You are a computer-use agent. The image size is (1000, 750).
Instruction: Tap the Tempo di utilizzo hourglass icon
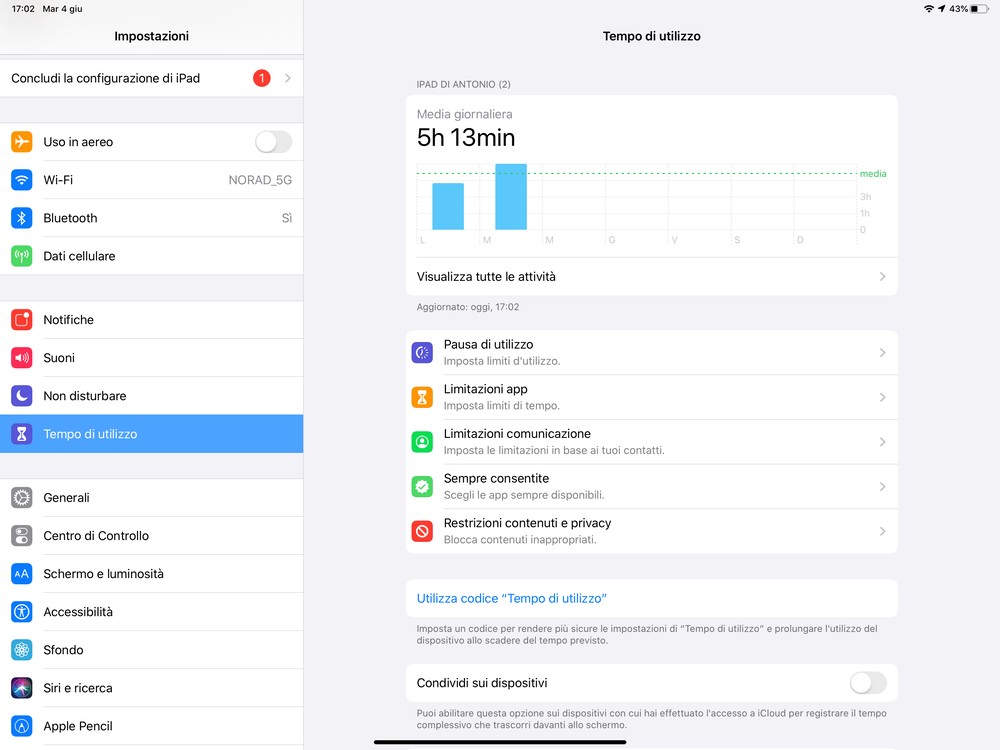(x=22, y=434)
